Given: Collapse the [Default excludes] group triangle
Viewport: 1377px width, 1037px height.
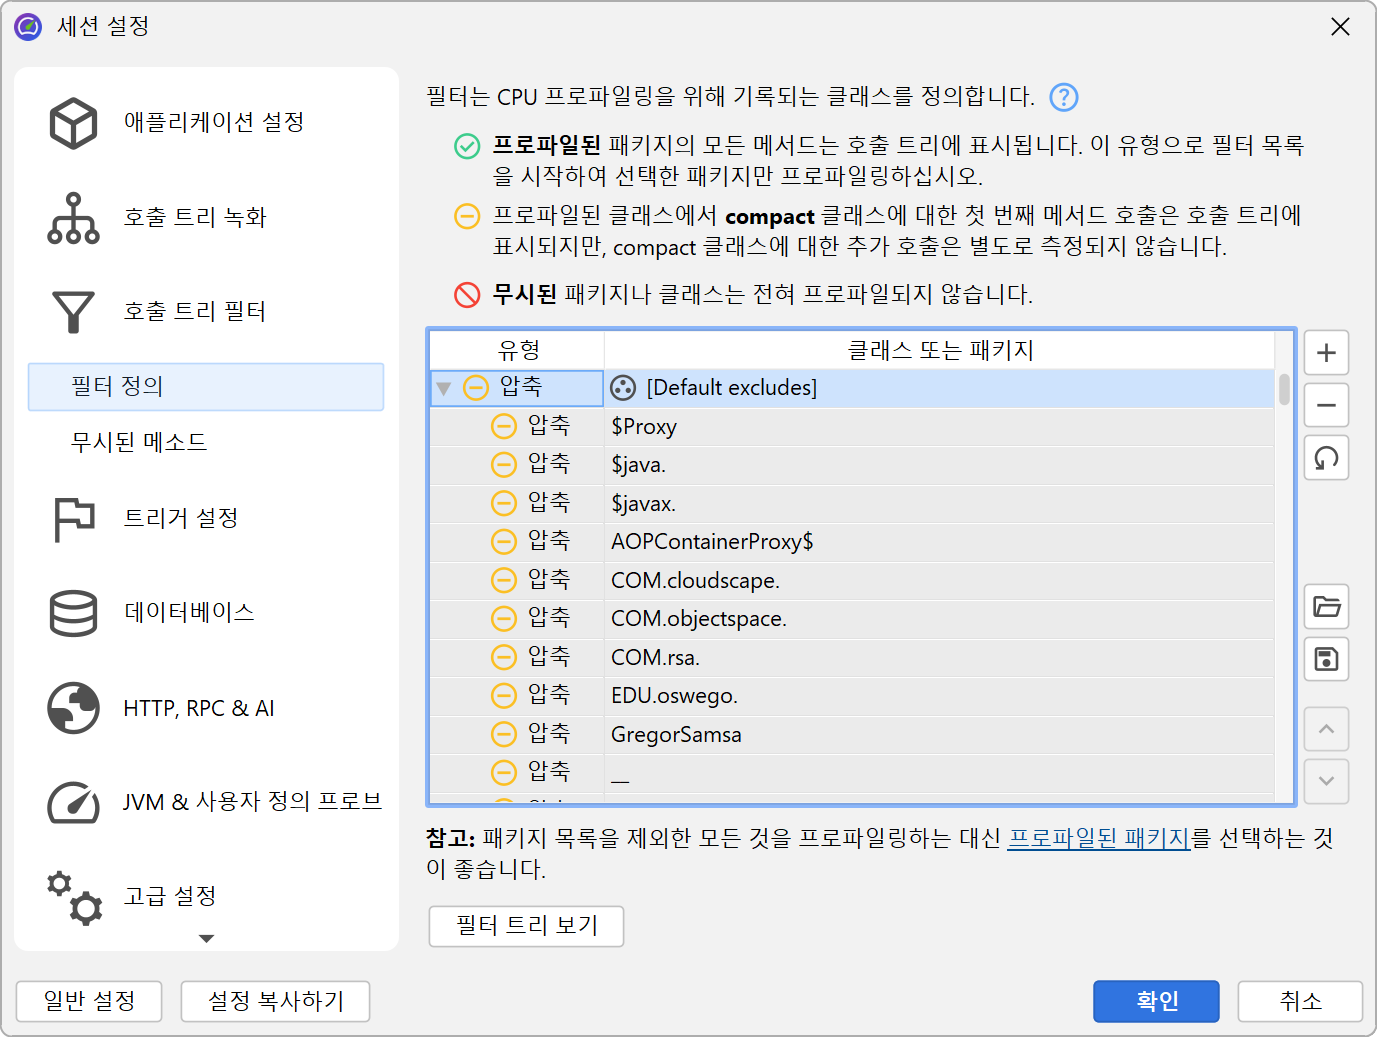Looking at the screenshot, I should (x=444, y=388).
